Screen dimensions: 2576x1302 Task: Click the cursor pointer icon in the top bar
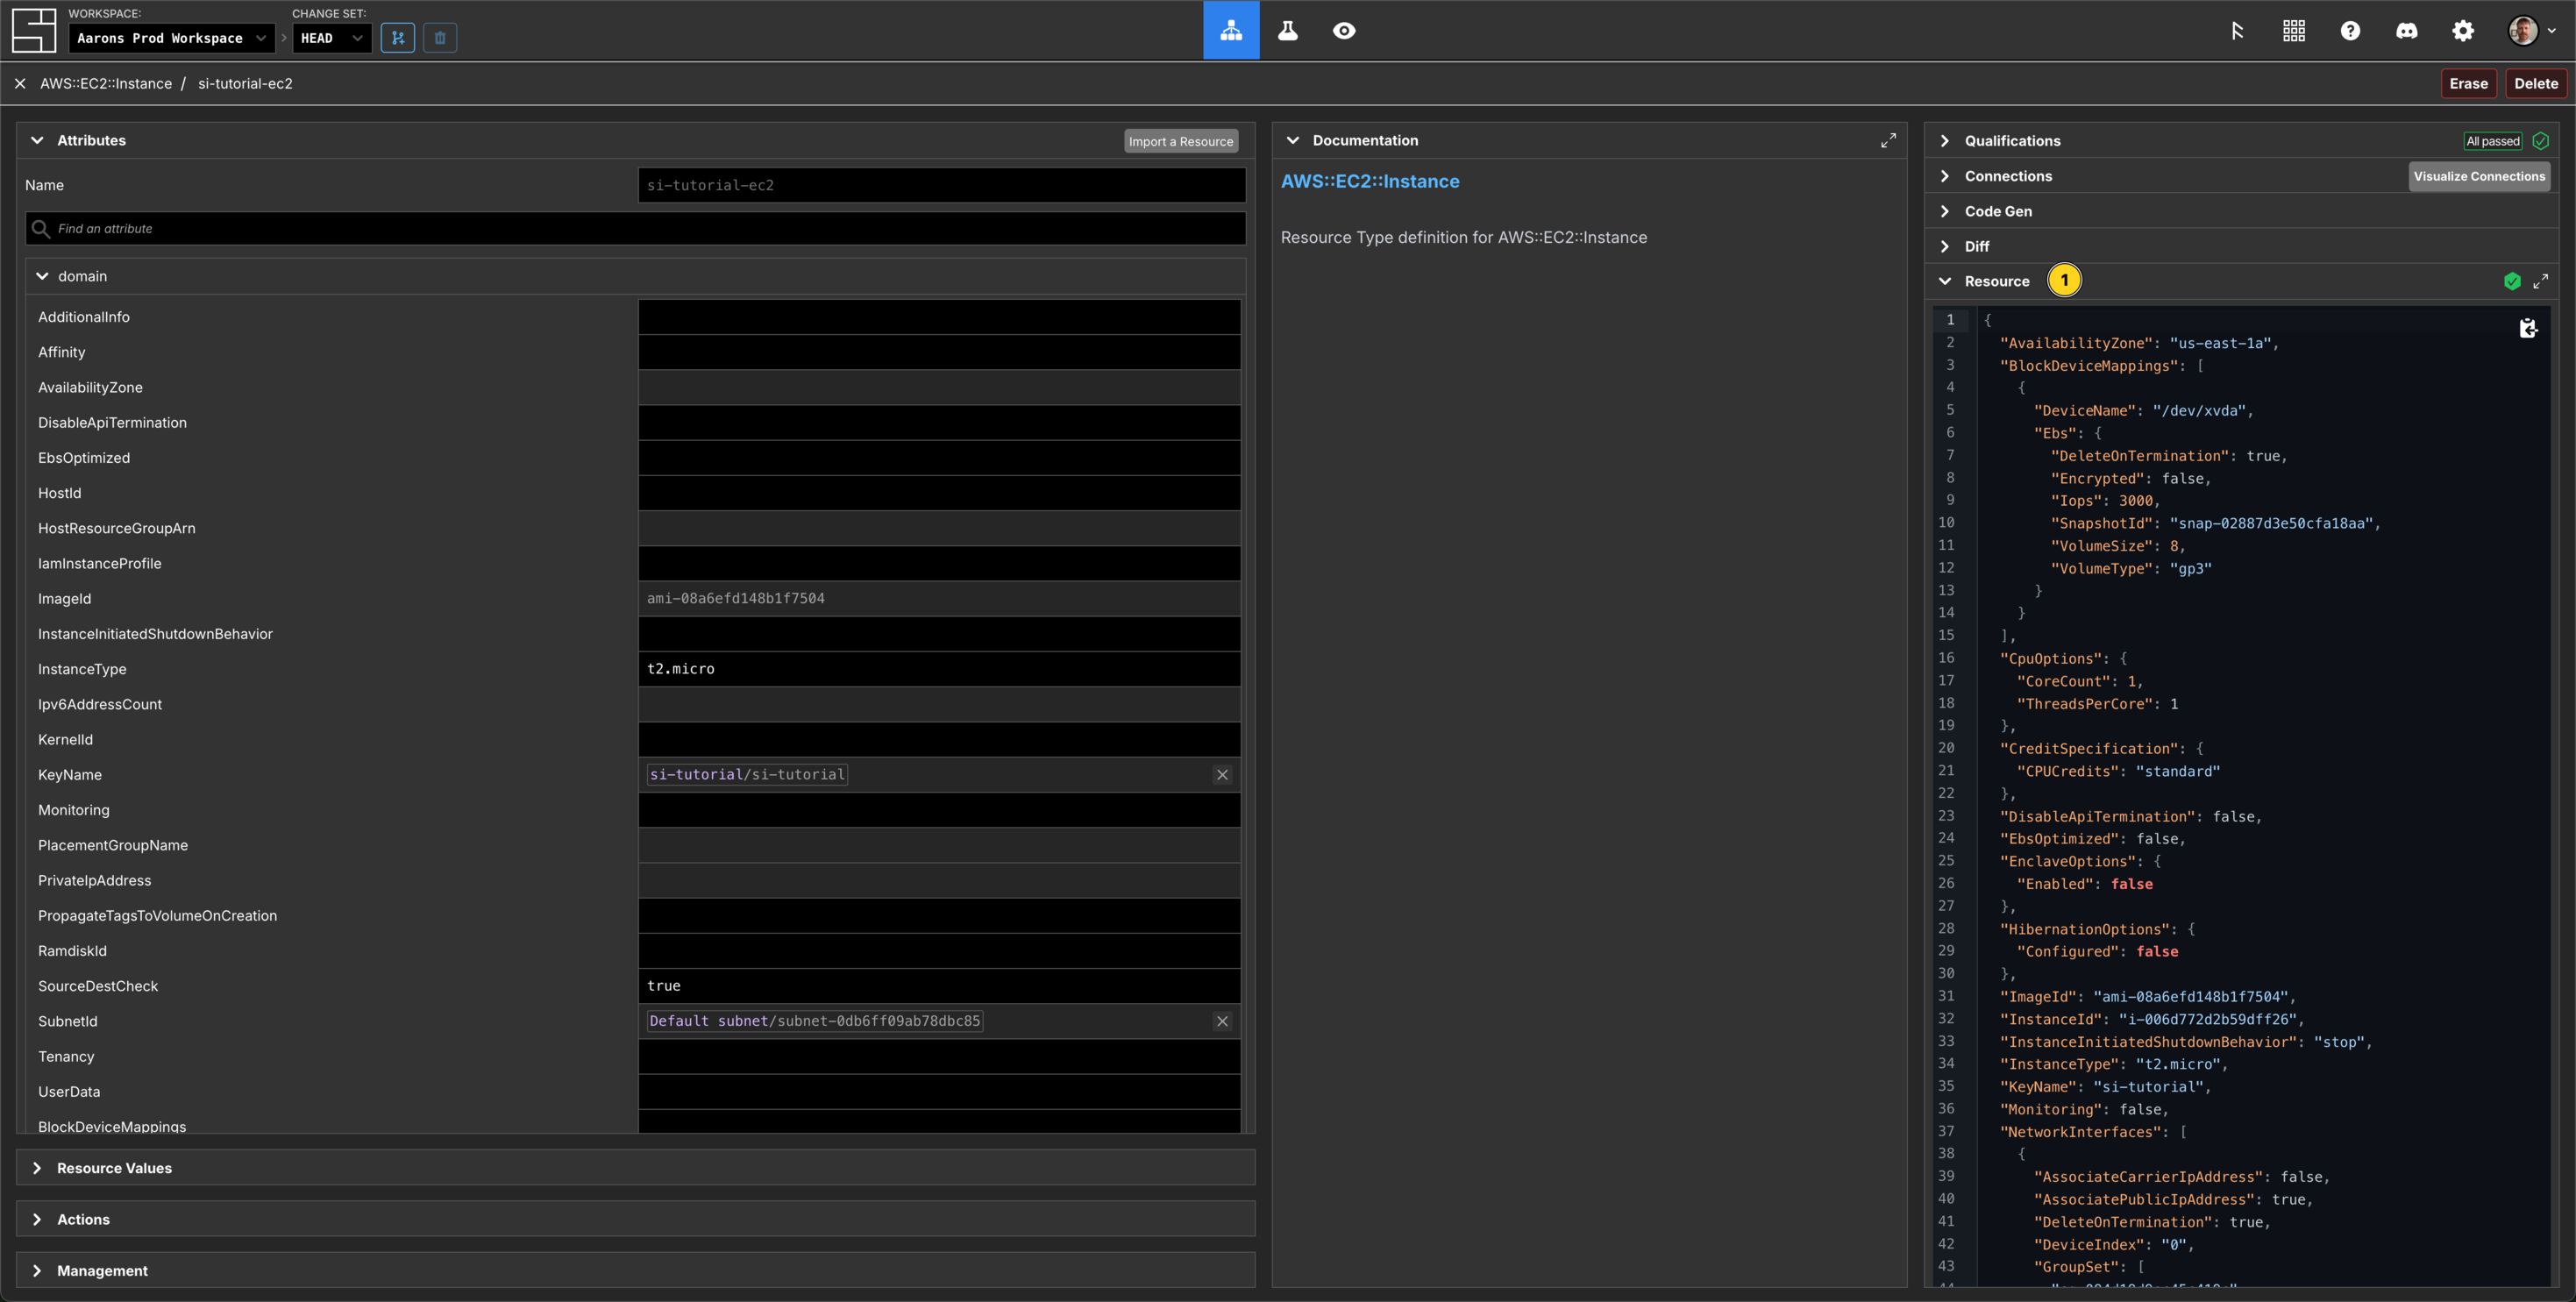[2237, 31]
